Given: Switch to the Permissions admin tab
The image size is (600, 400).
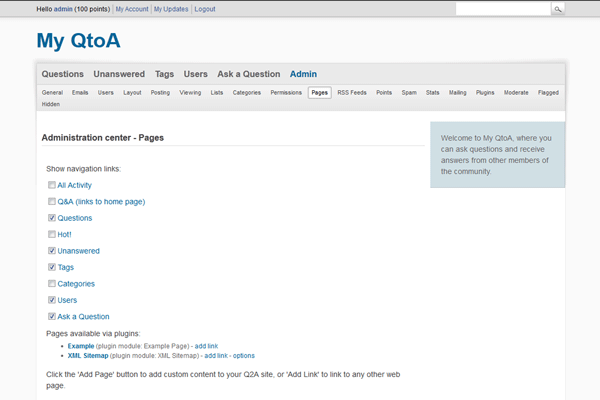Looking at the screenshot, I should click(286, 92).
